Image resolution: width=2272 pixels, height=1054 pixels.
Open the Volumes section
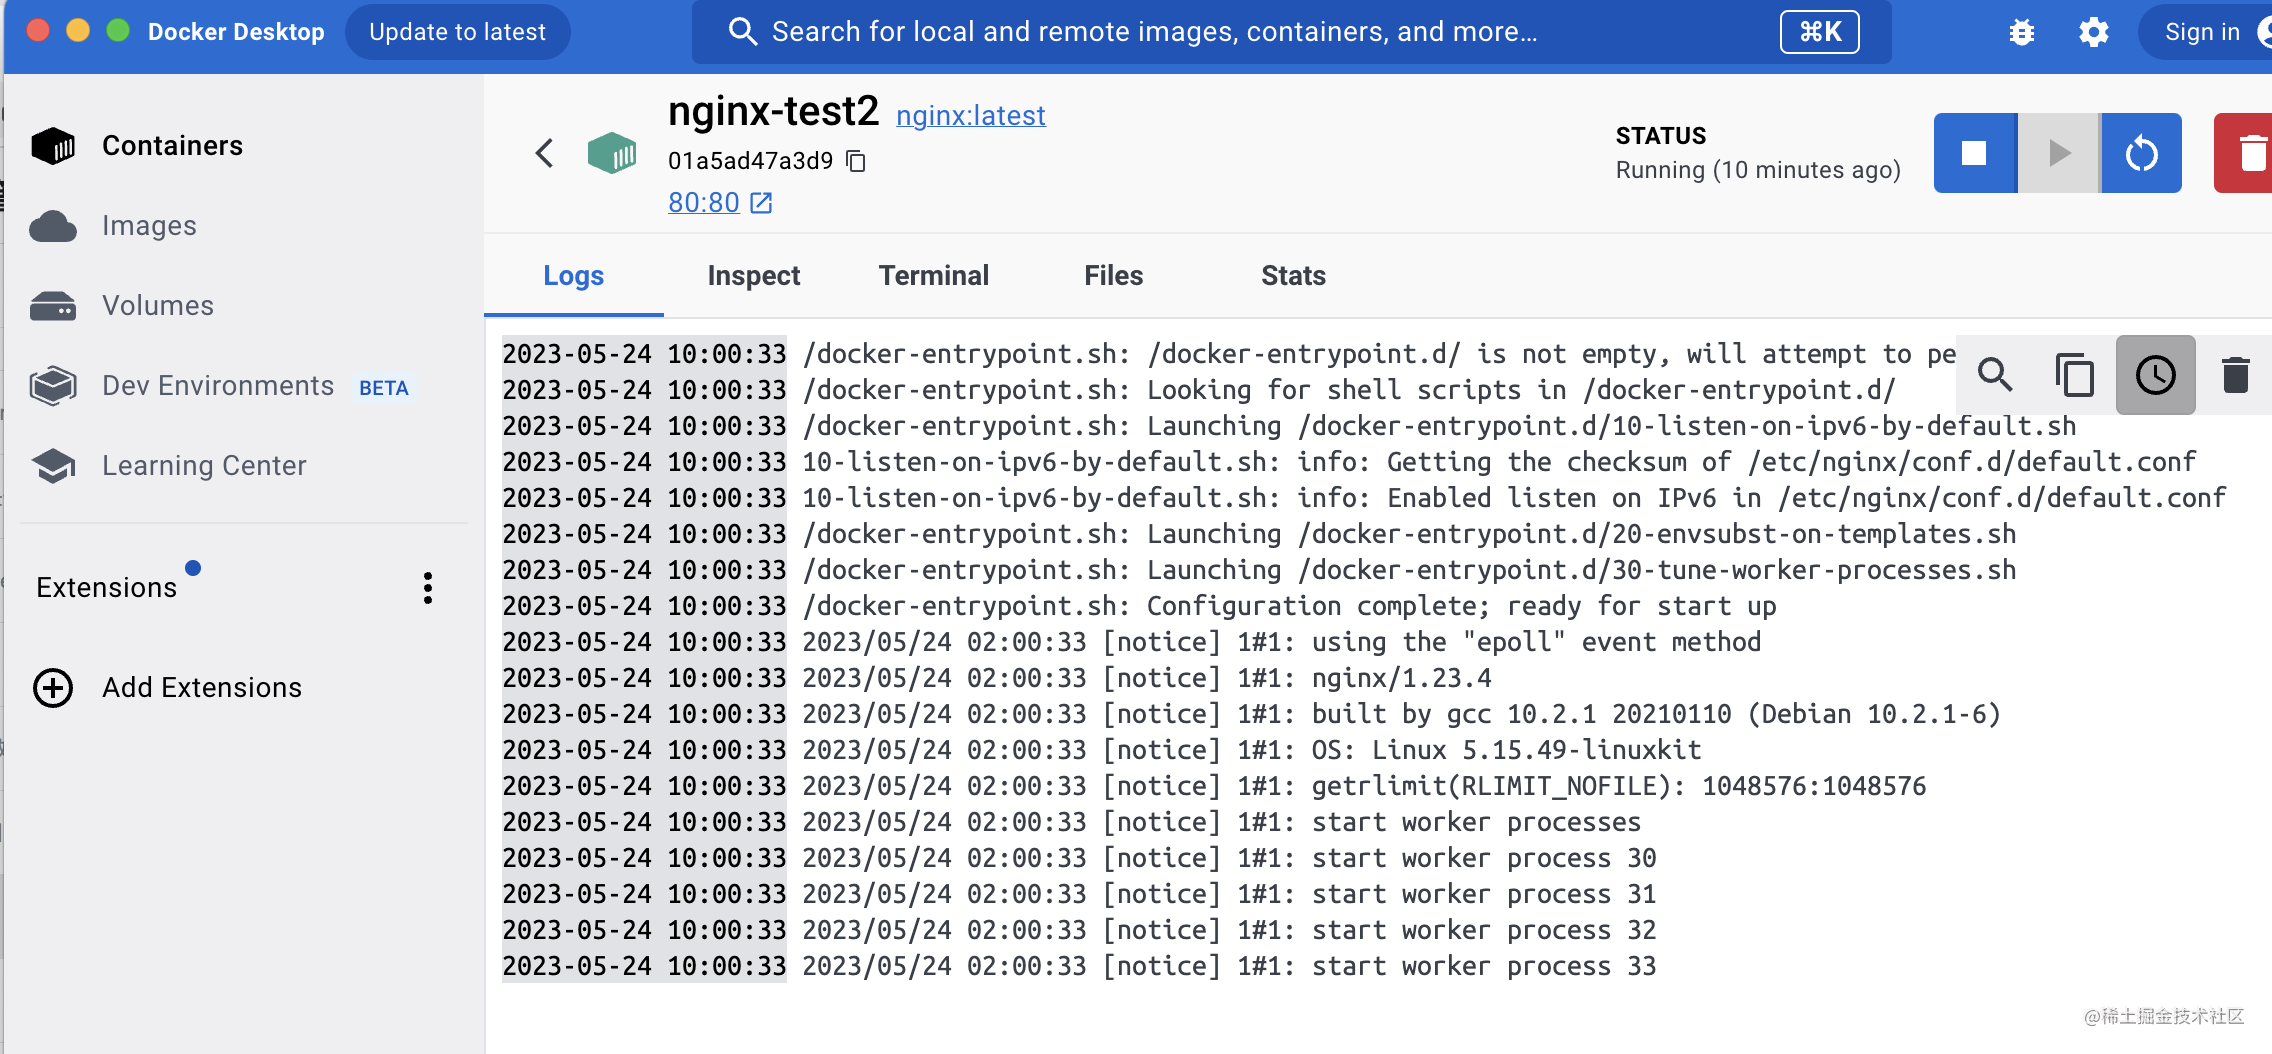156,305
